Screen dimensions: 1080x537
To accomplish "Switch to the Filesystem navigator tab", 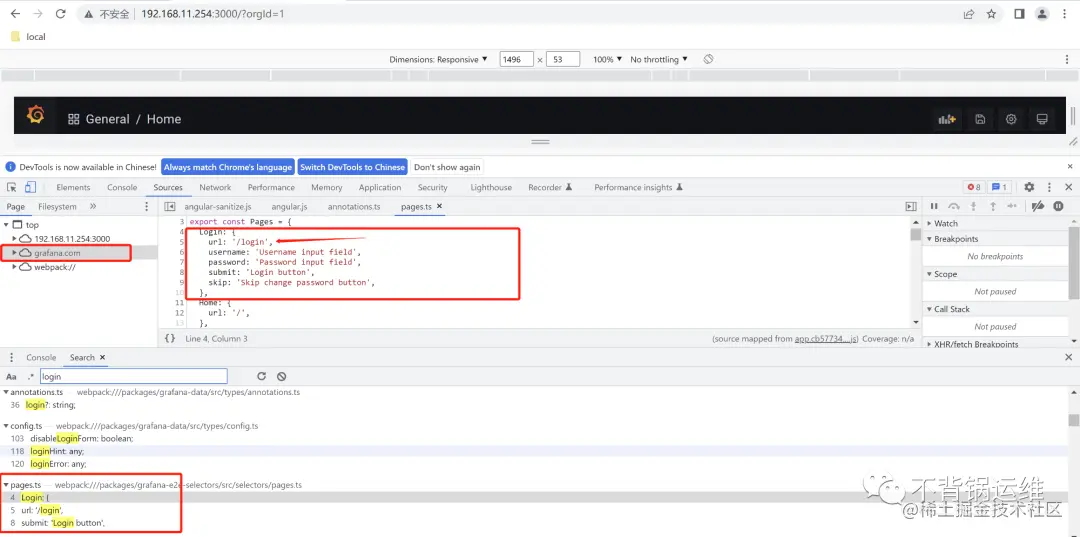I will pos(57,207).
